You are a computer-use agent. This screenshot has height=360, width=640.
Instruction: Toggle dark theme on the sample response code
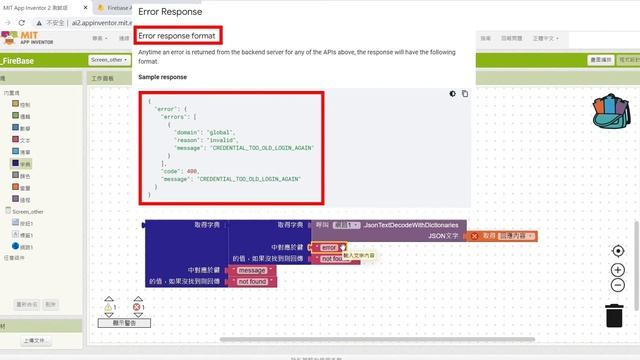(452, 94)
